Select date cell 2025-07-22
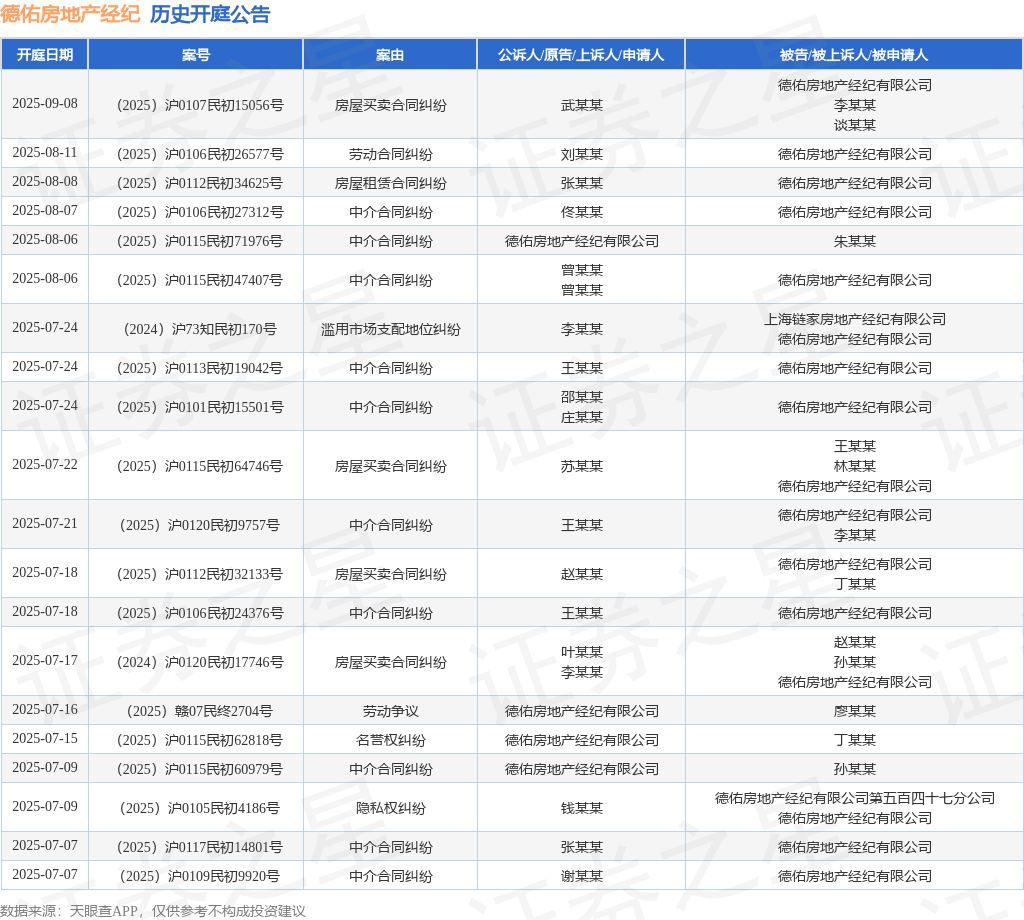 pyautogui.click(x=45, y=464)
